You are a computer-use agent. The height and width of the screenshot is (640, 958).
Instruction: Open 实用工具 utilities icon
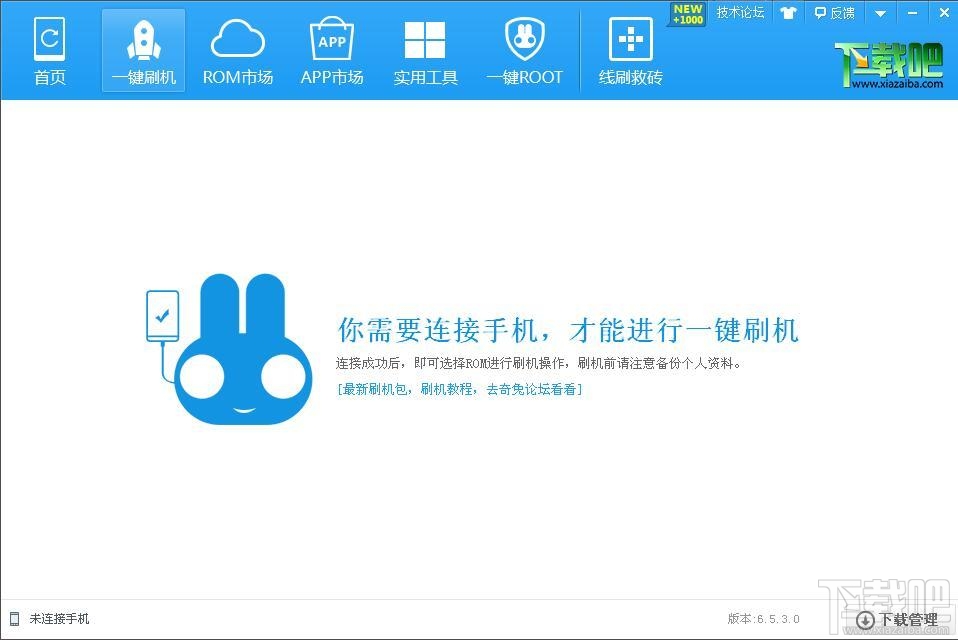click(425, 38)
